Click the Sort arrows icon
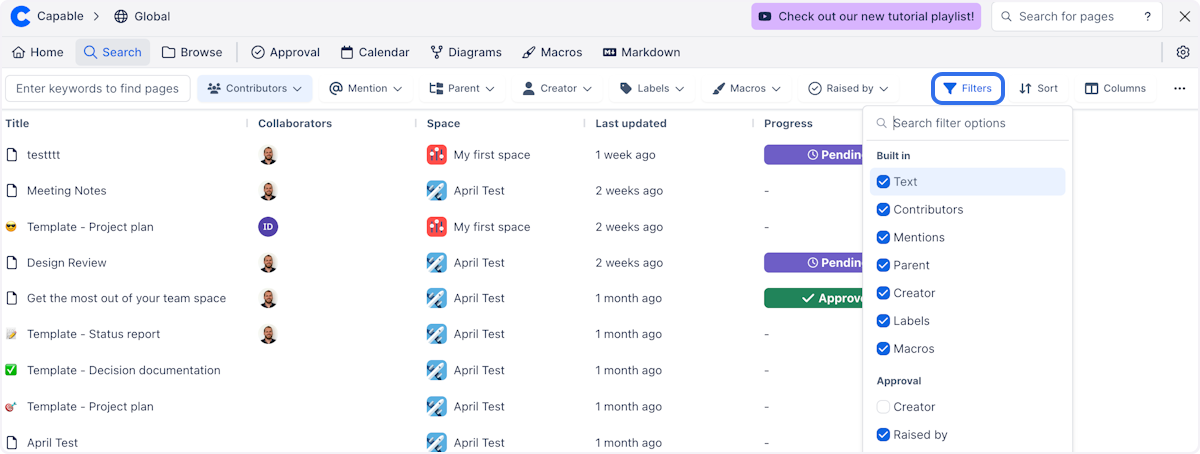The image size is (1200, 454). [1025, 88]
